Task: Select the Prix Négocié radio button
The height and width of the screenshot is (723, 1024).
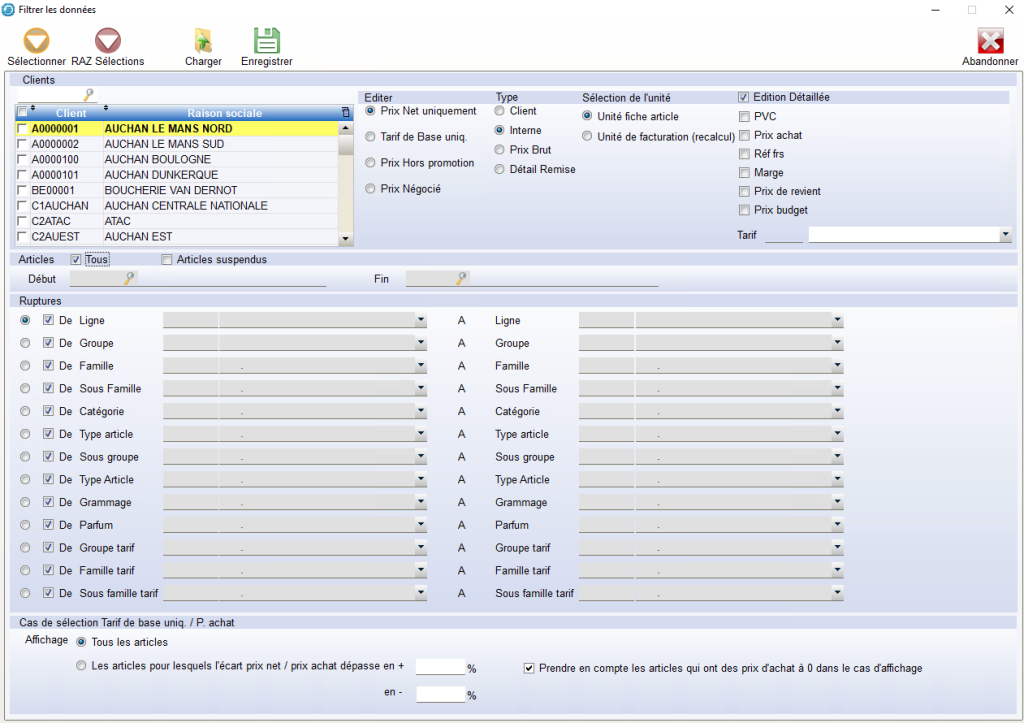Action: coord(371,189)
